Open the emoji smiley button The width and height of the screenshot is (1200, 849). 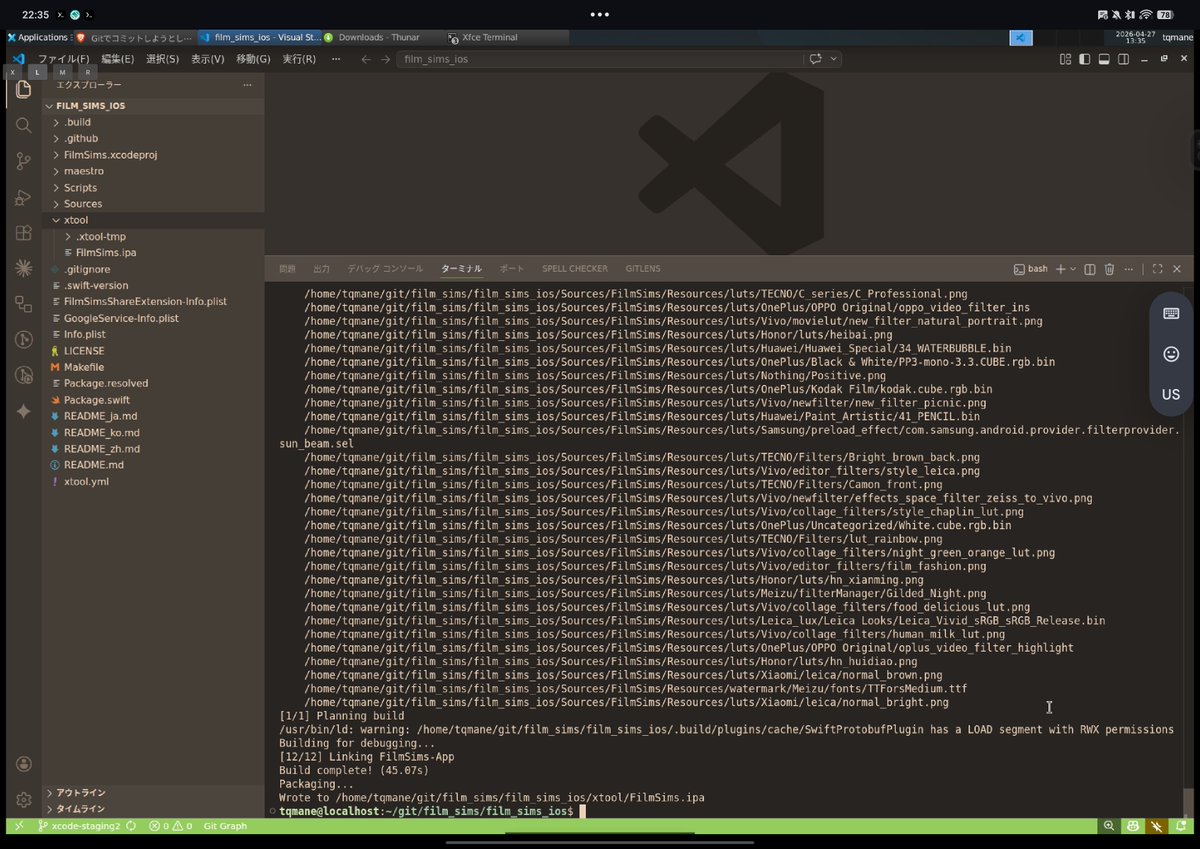[x=1171, y=354]
